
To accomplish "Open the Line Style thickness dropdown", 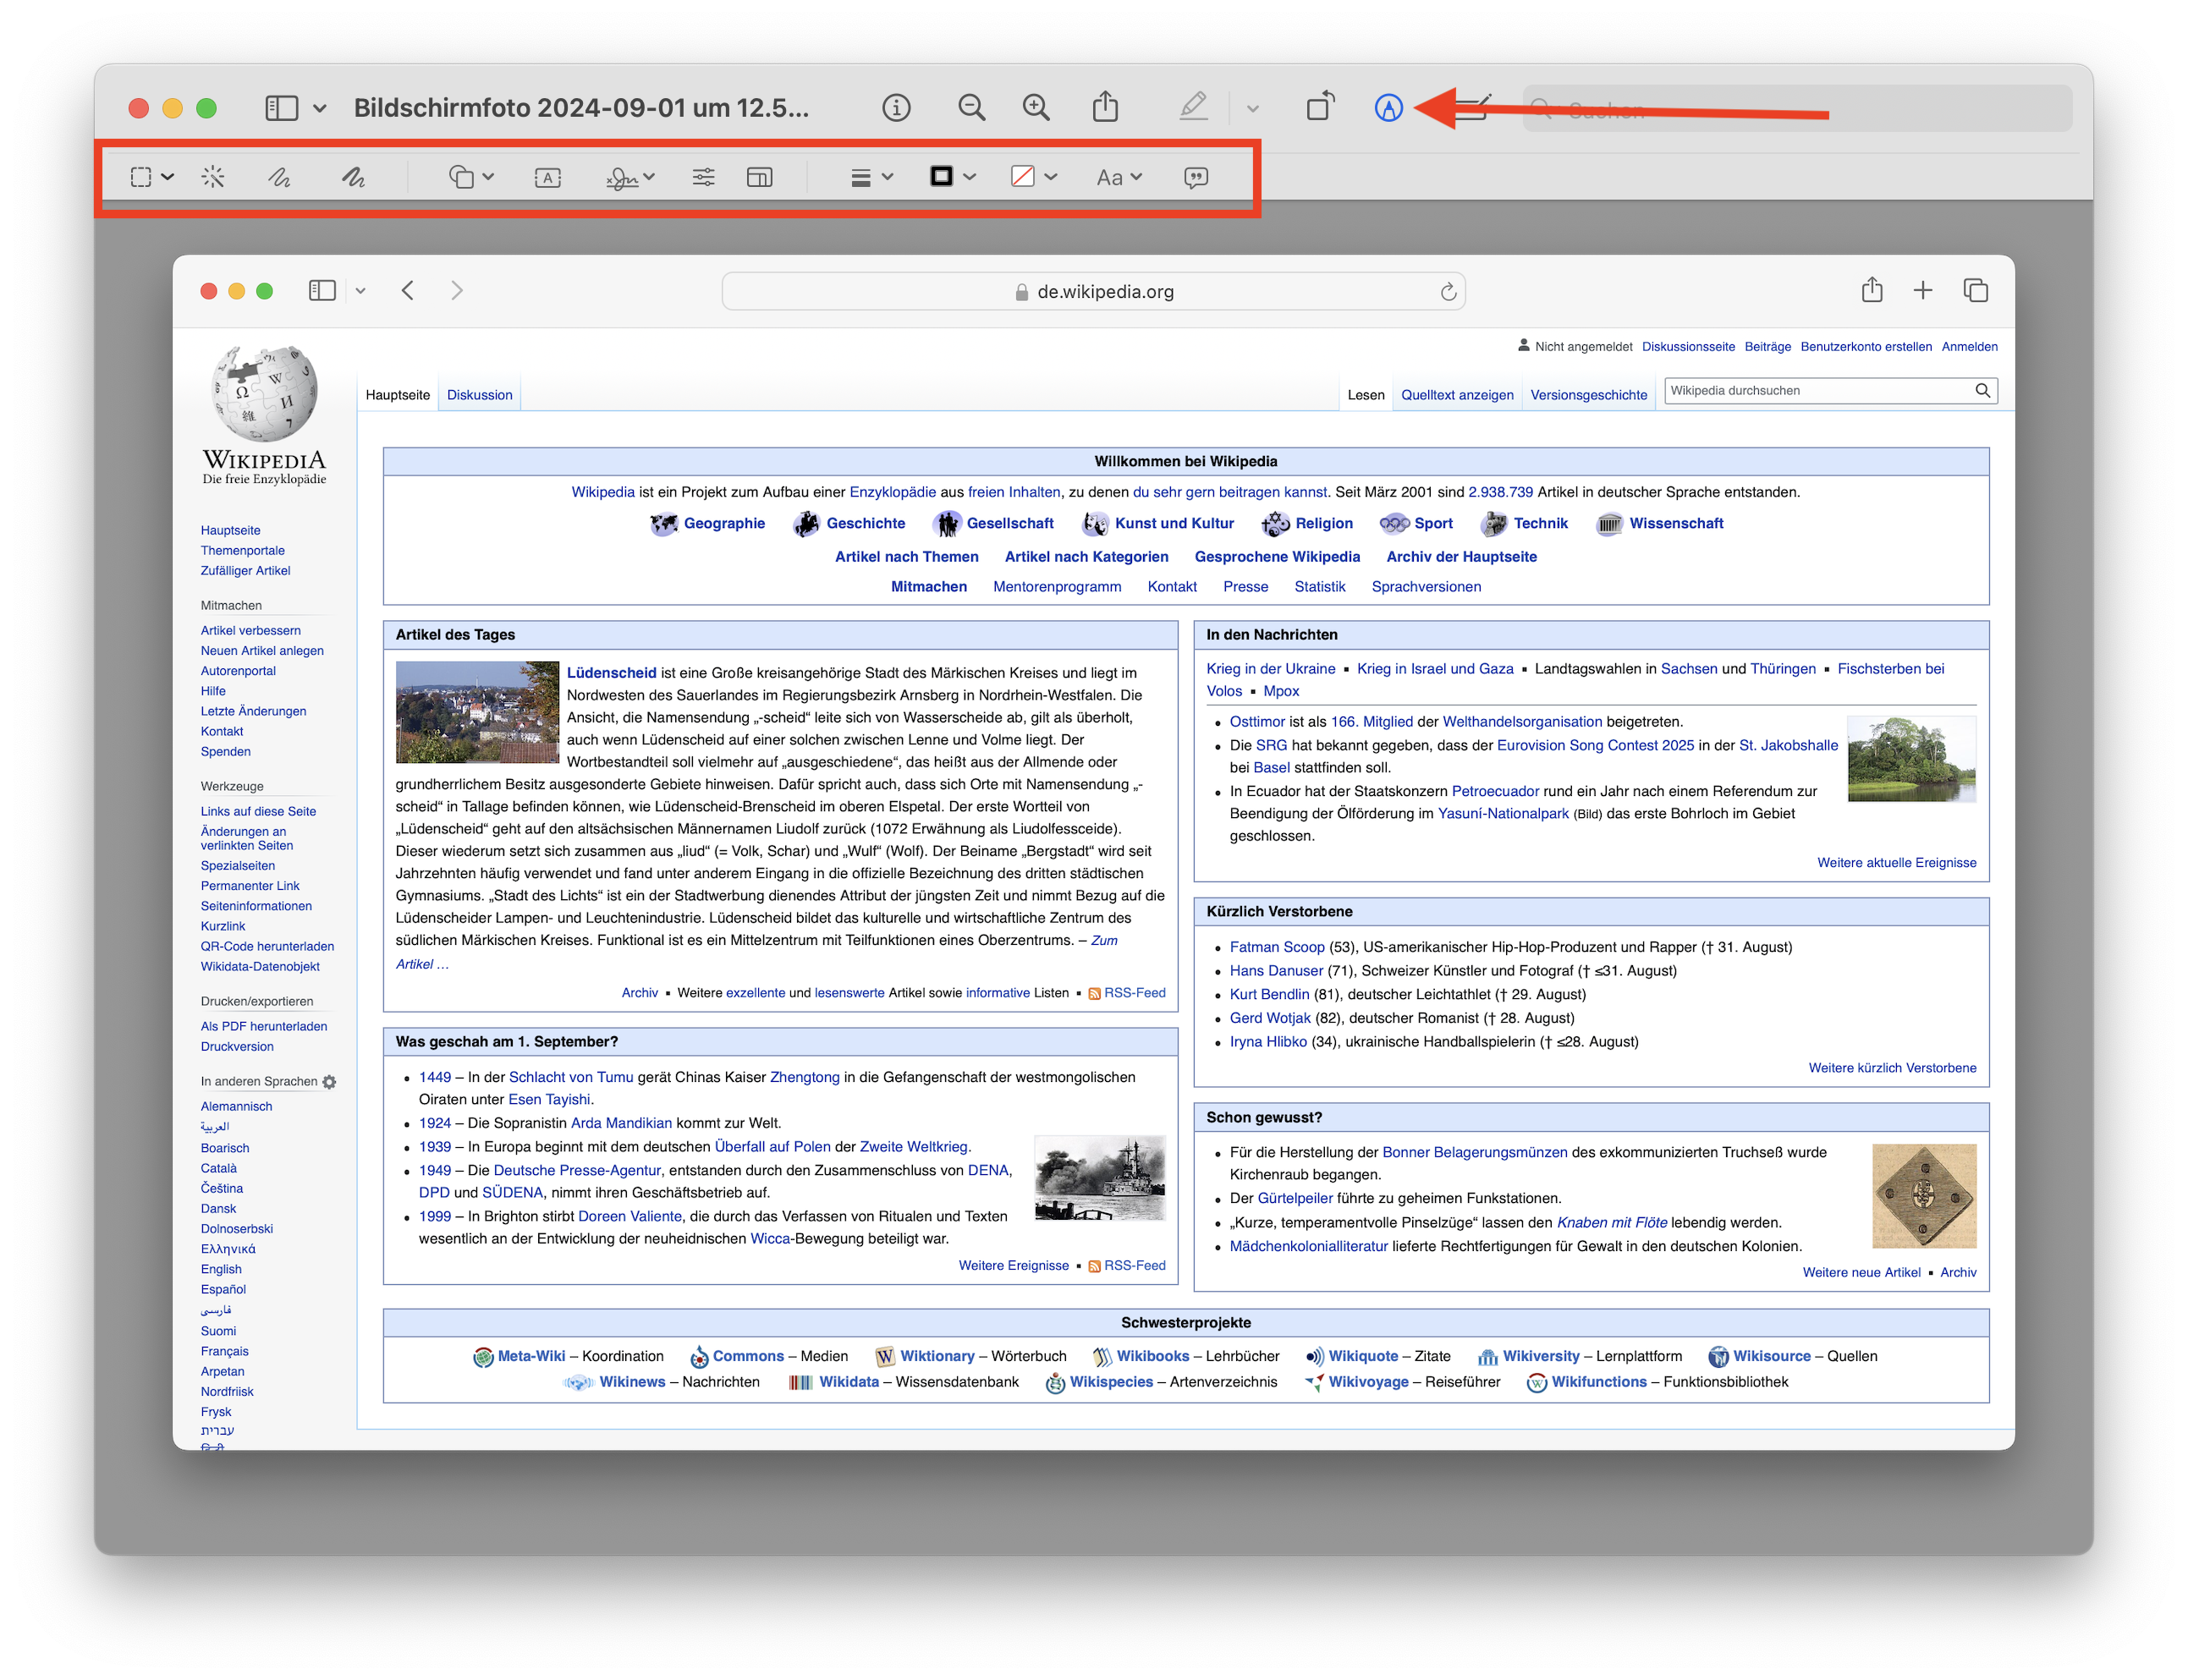I will click(871, 177).
